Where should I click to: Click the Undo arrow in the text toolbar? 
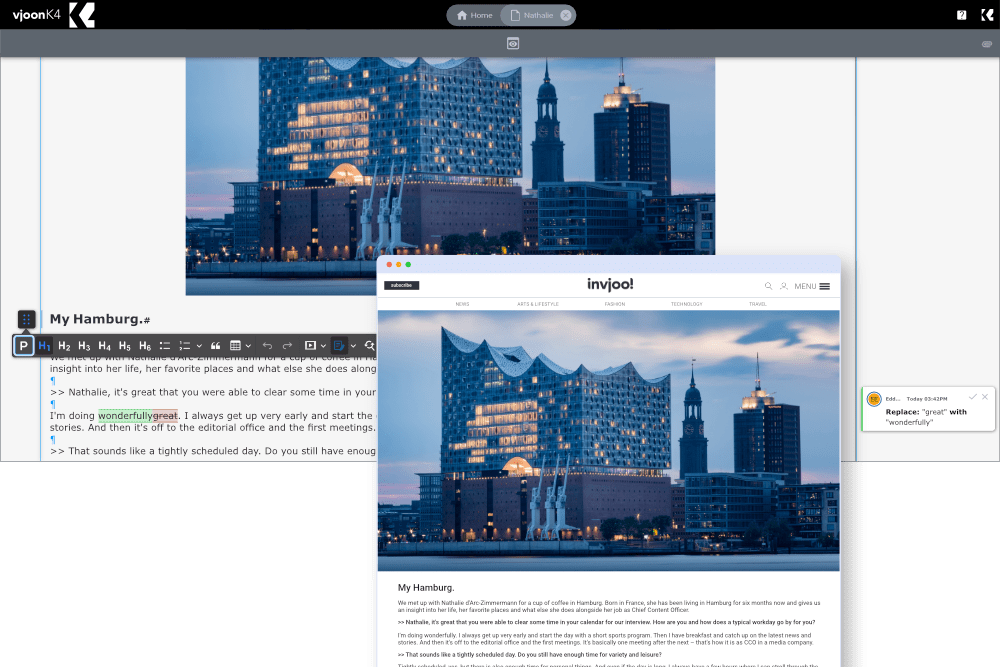pos(266,345)
